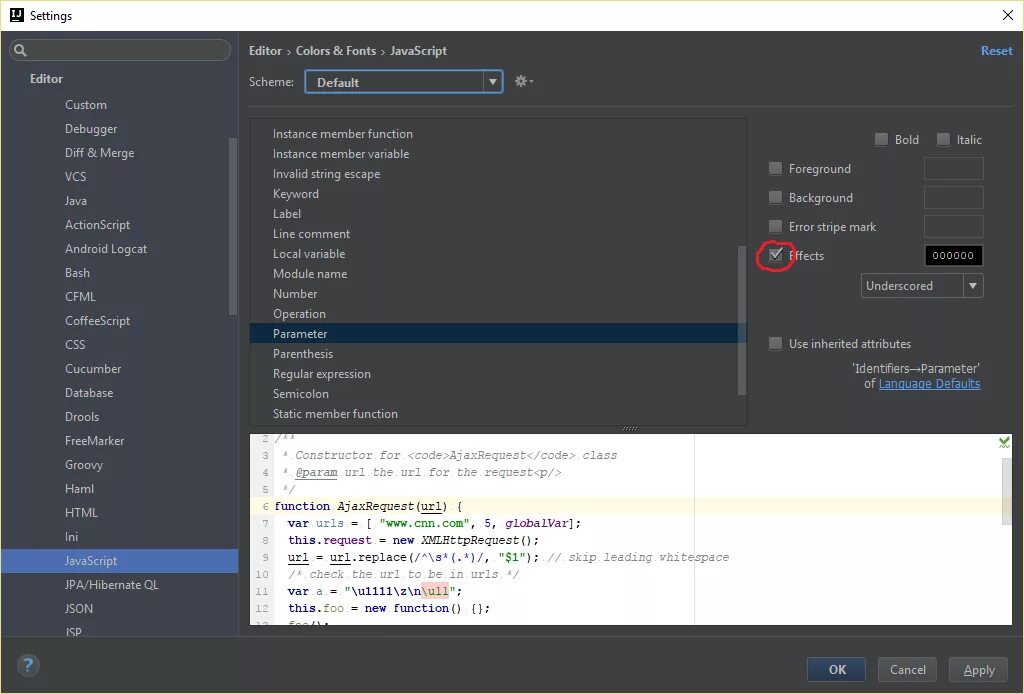Toggle the Background checkbox
The image size is (1024, 694).
point(775,197)
